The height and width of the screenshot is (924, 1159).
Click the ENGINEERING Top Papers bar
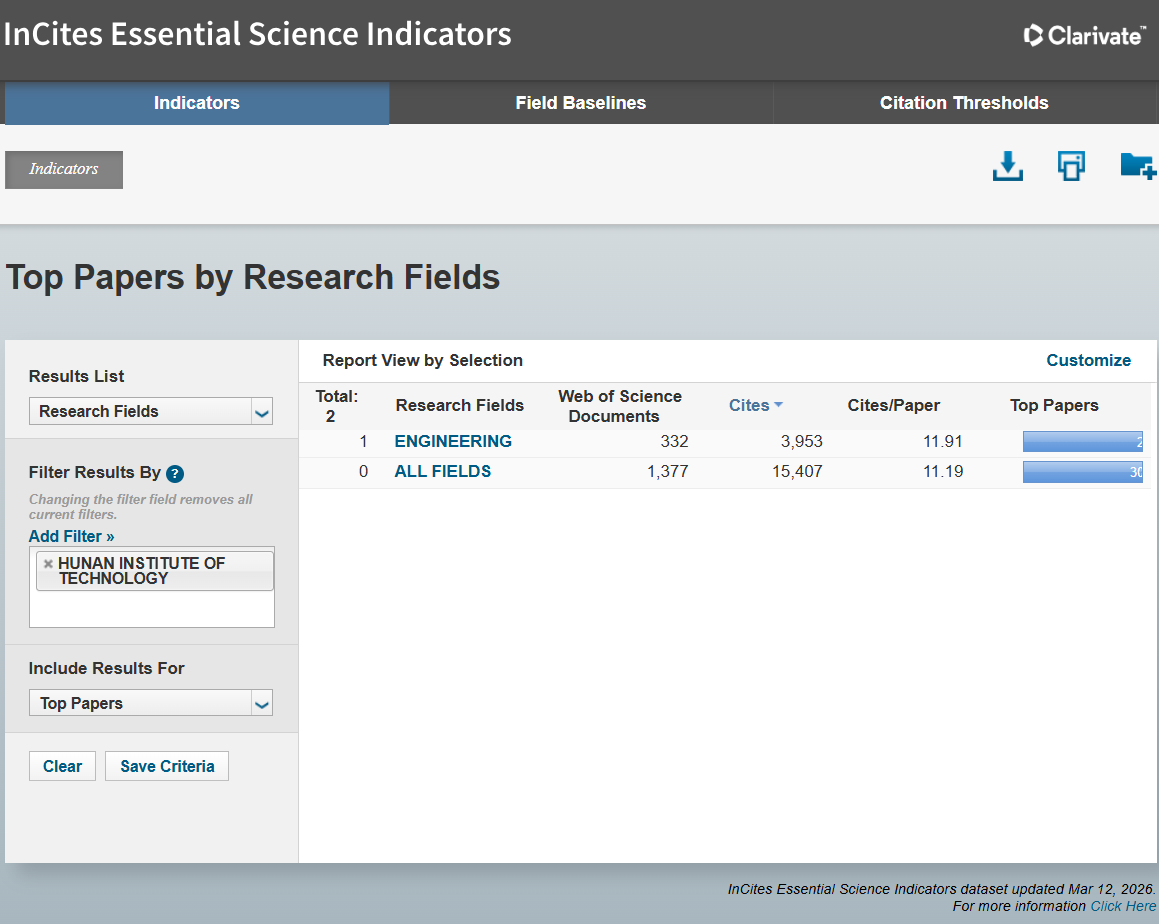pos(1081,442)
